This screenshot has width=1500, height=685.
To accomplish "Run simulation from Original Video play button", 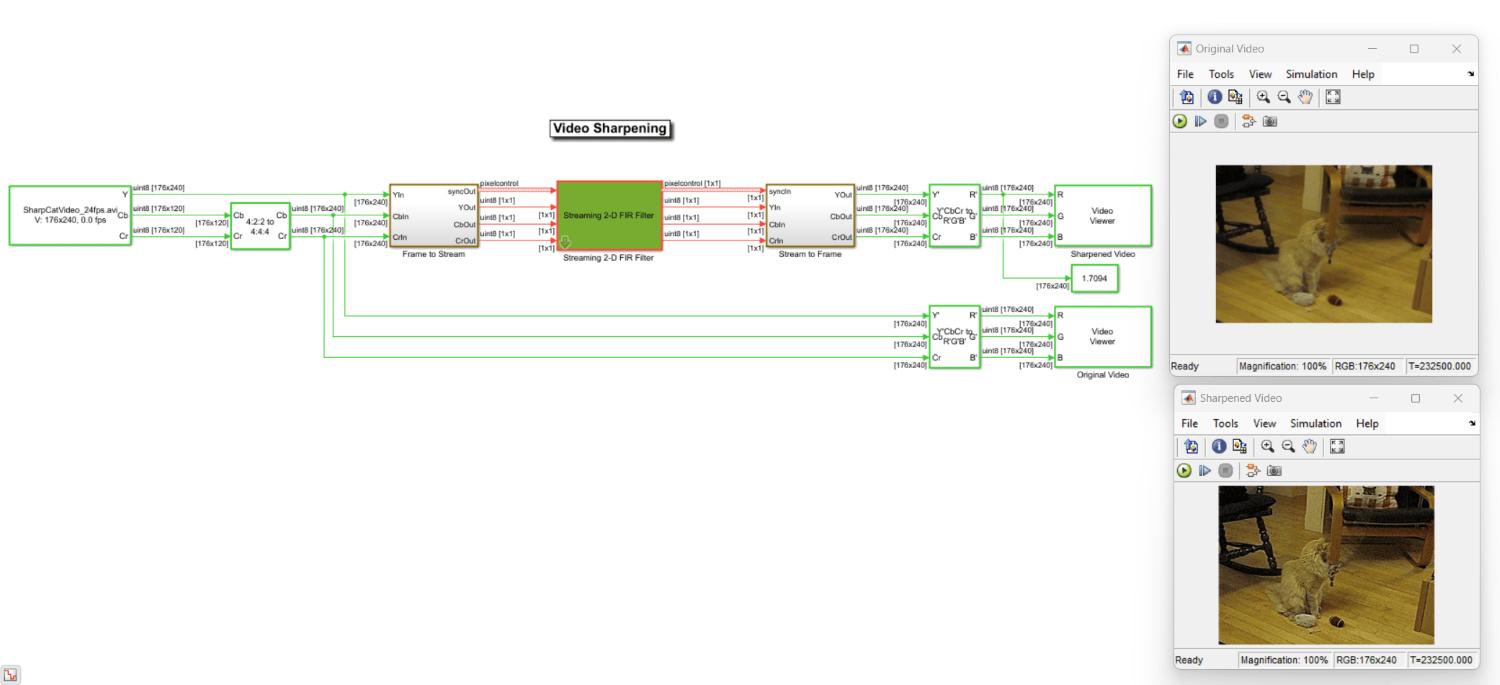I will [1180, 121].
